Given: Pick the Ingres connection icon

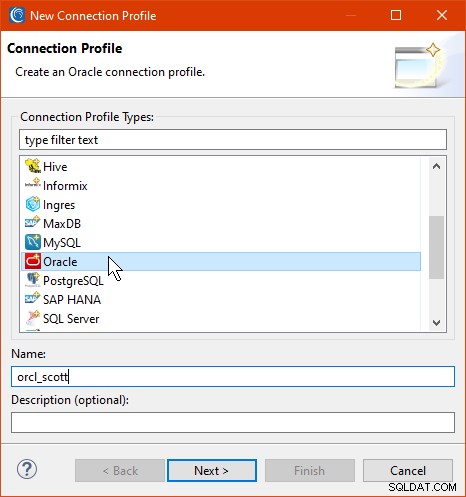Looking at the screenshot, I should (33, 204).
